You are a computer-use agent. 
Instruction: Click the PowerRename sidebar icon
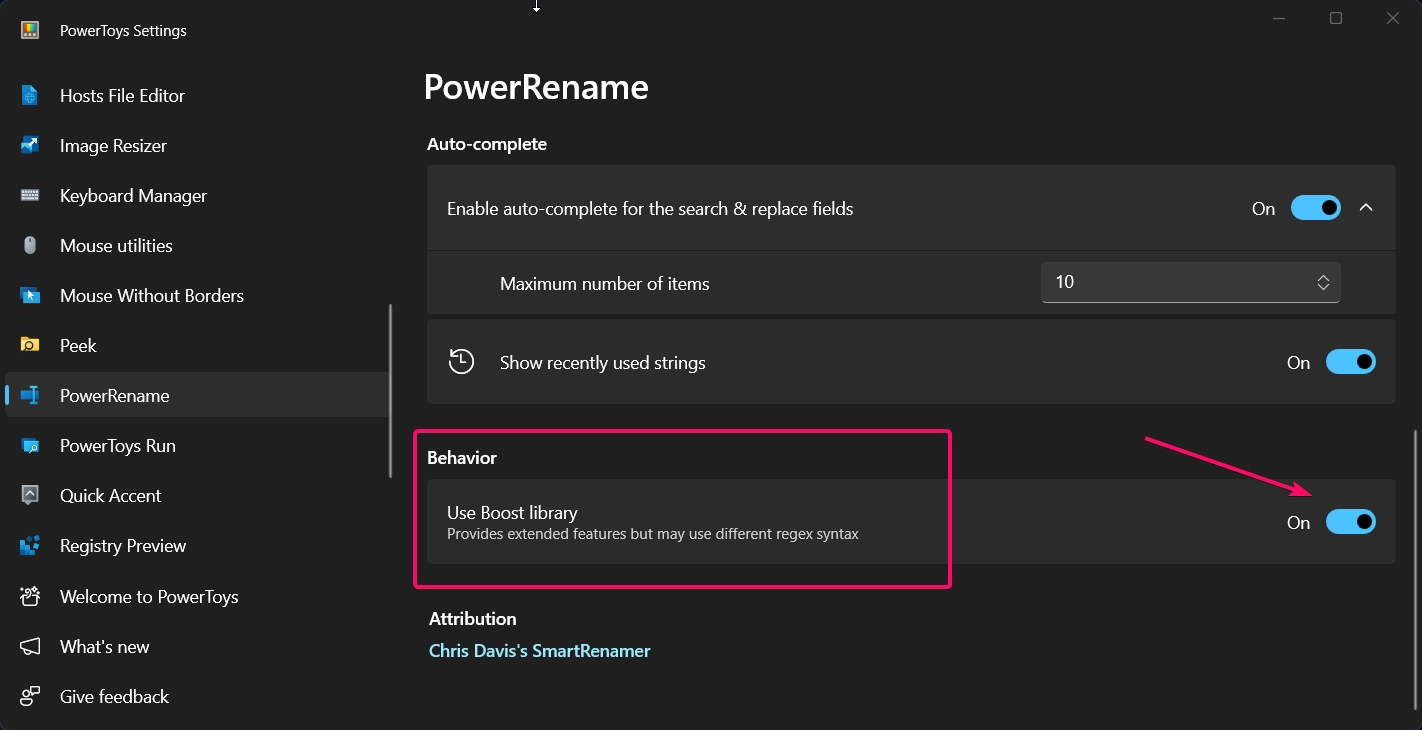tap(30, 396)
